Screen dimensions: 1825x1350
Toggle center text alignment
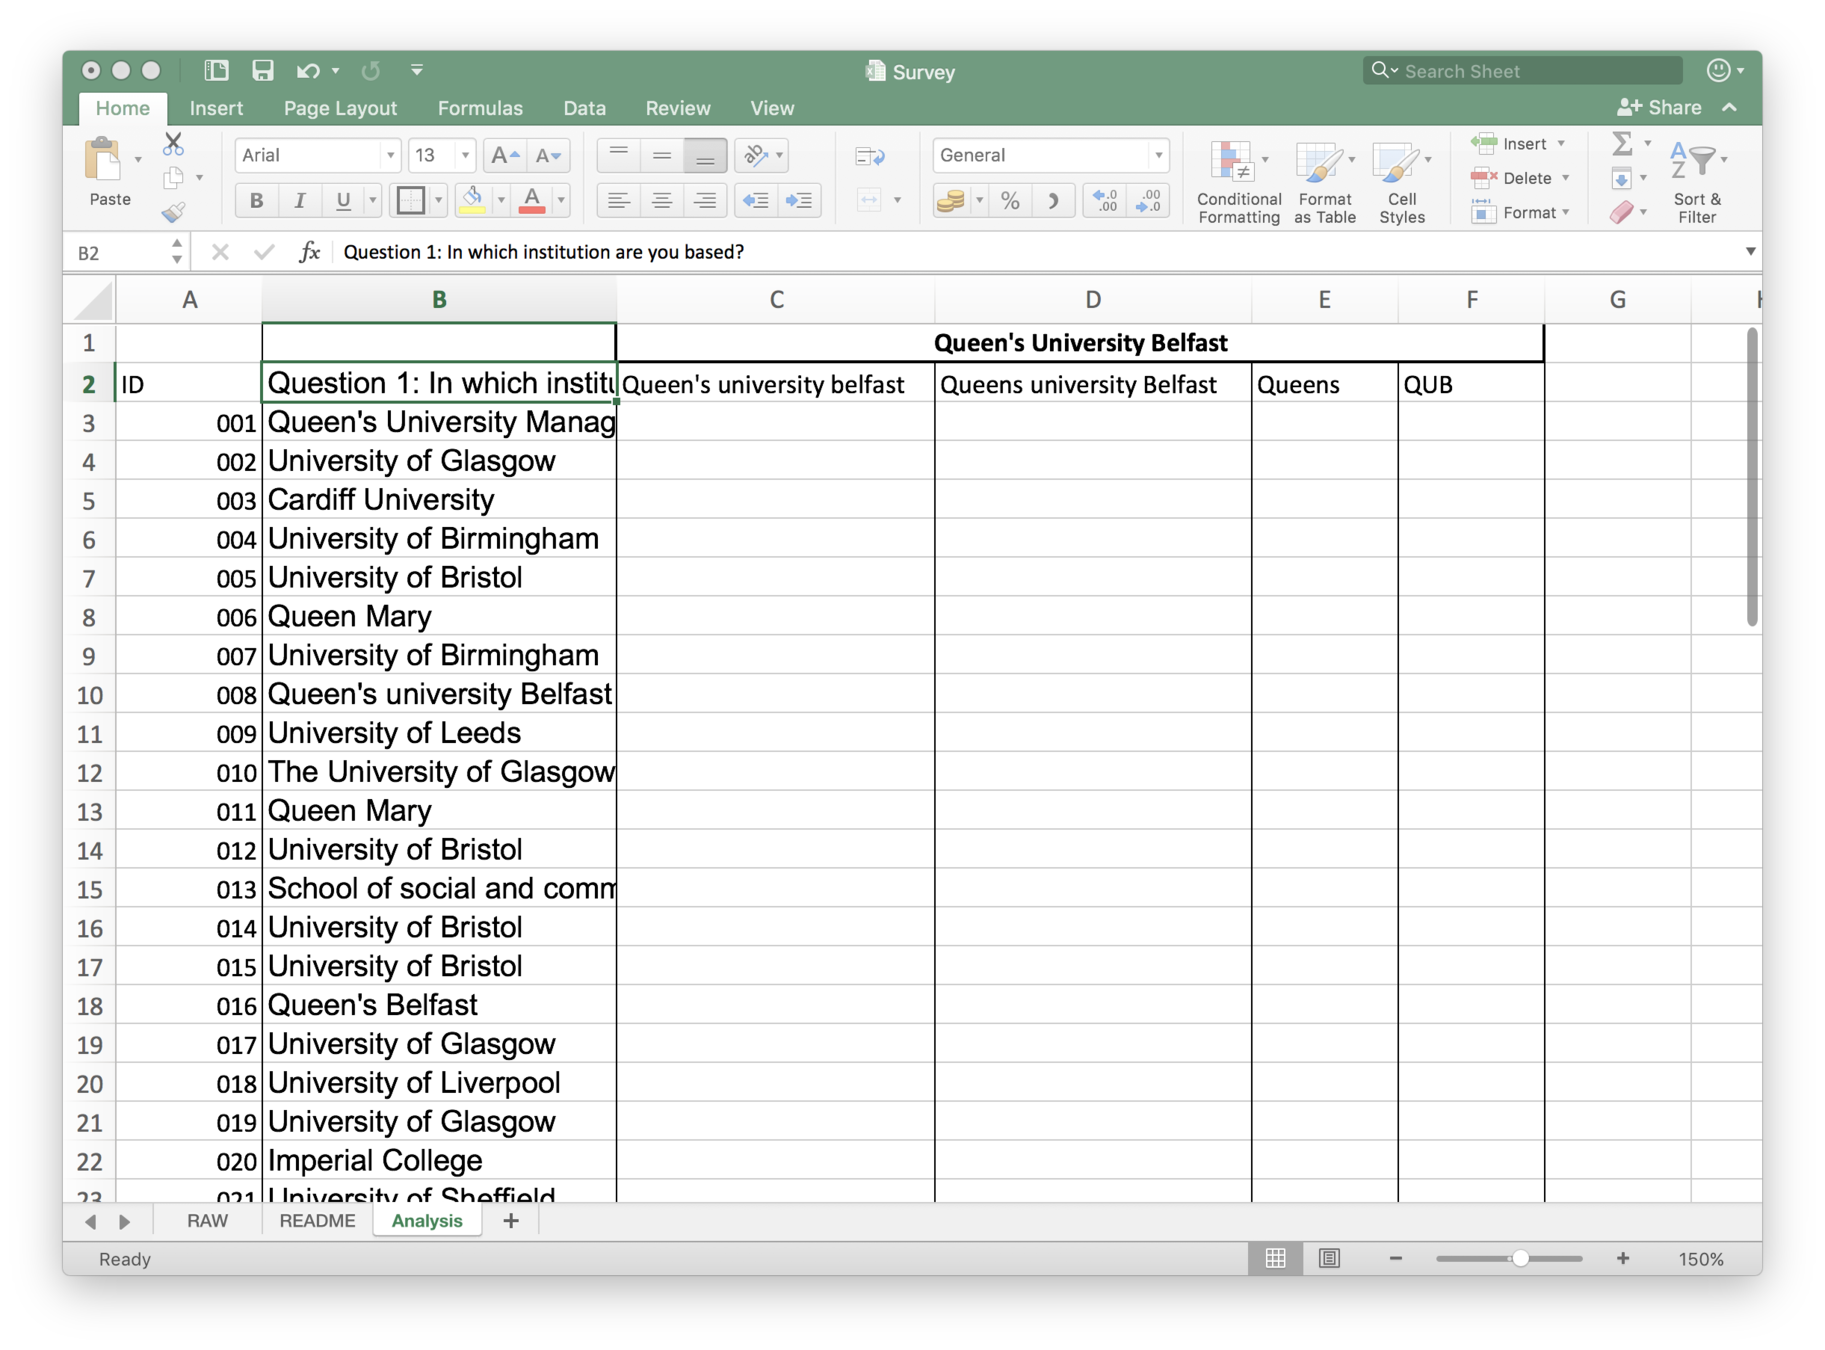(x=662, y=200)
